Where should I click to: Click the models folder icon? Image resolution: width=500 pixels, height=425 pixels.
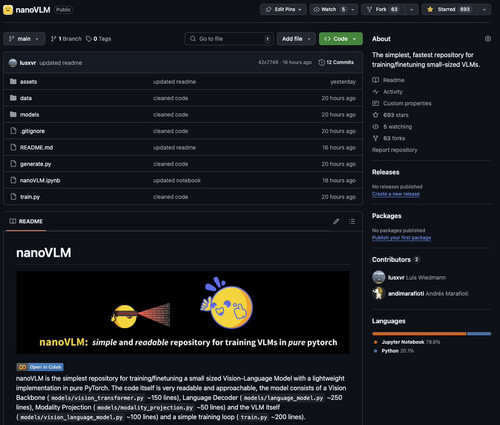13,114
